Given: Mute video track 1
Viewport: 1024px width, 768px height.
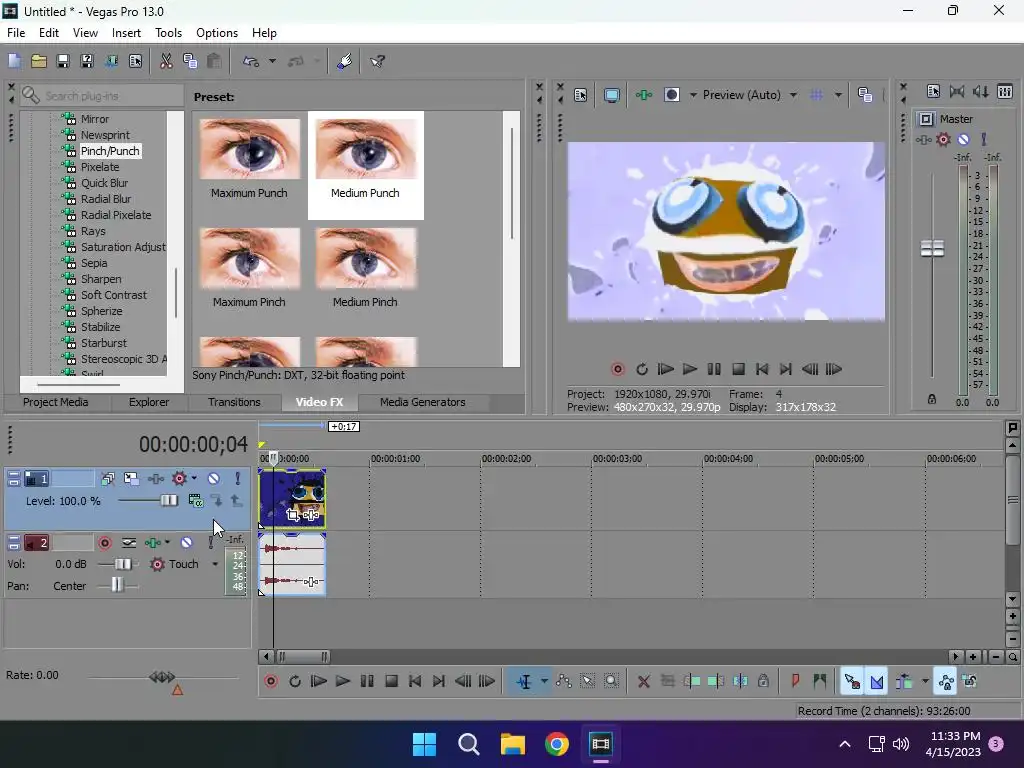Looking at the screenshot, I should 214,479.
